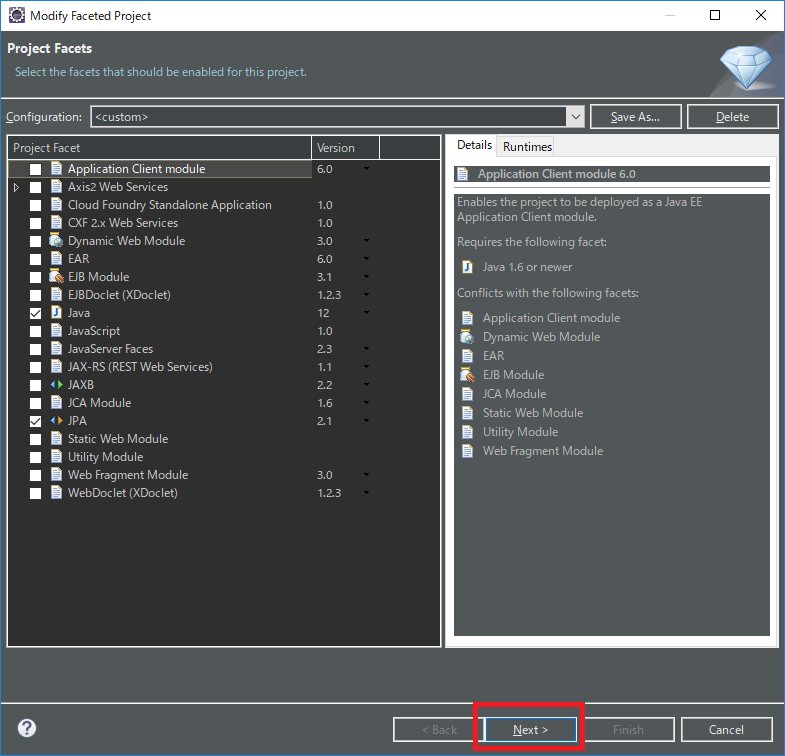Click the Next button
Screen dimensions: 785x756
click(530, 729)
